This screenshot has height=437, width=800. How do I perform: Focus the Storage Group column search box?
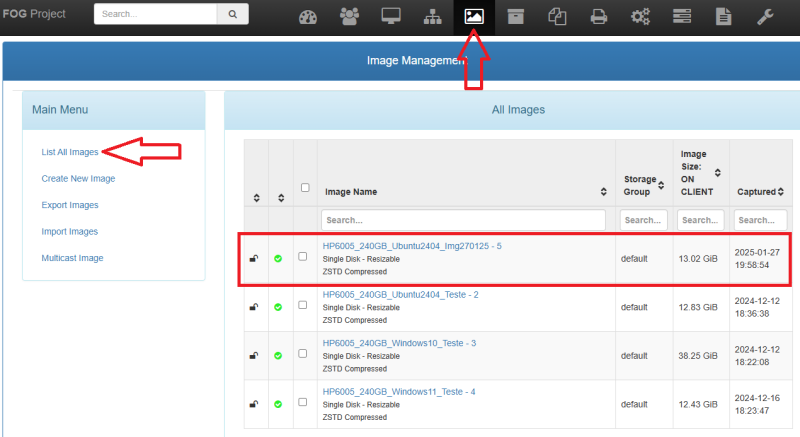pos(644,220)
